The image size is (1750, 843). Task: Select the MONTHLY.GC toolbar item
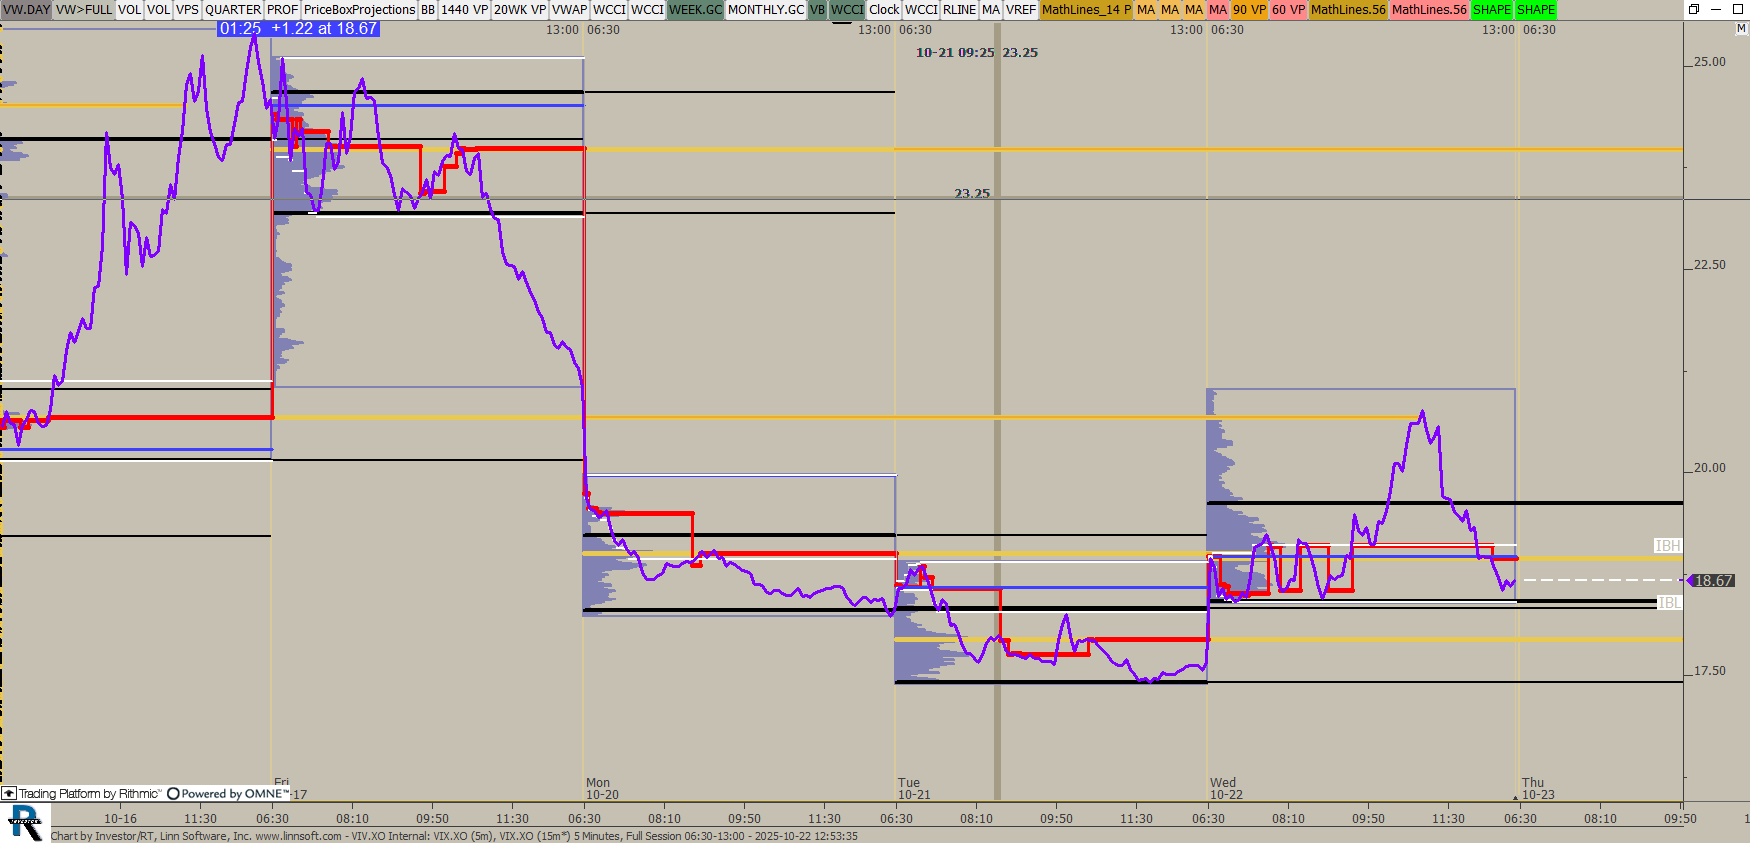pos(765,9)
